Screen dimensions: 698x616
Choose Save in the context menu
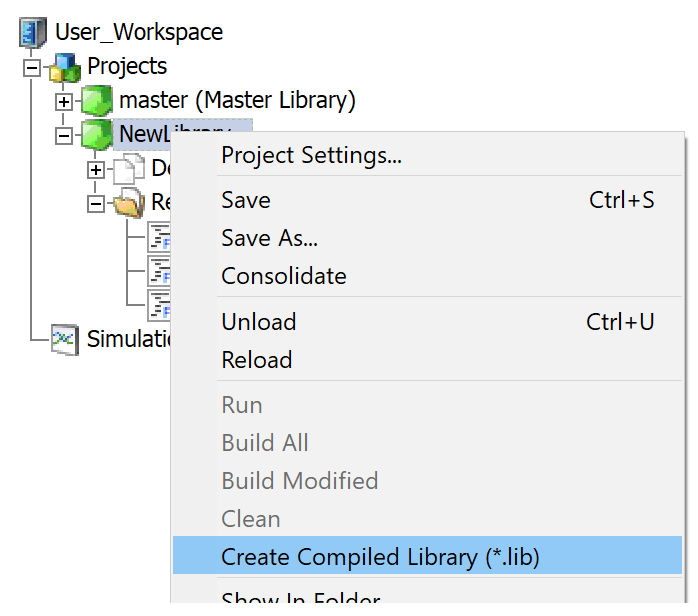click(x=246, y=200)
